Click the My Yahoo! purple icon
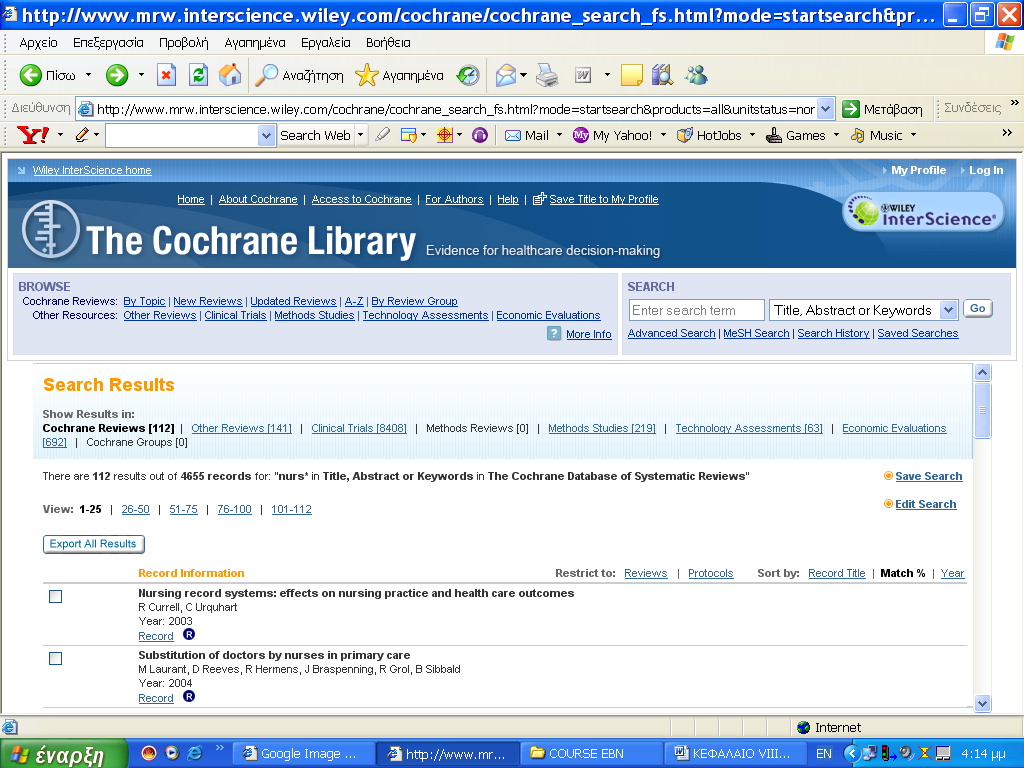Viewport: 1024px width, 768px height. tap(581, 135)
